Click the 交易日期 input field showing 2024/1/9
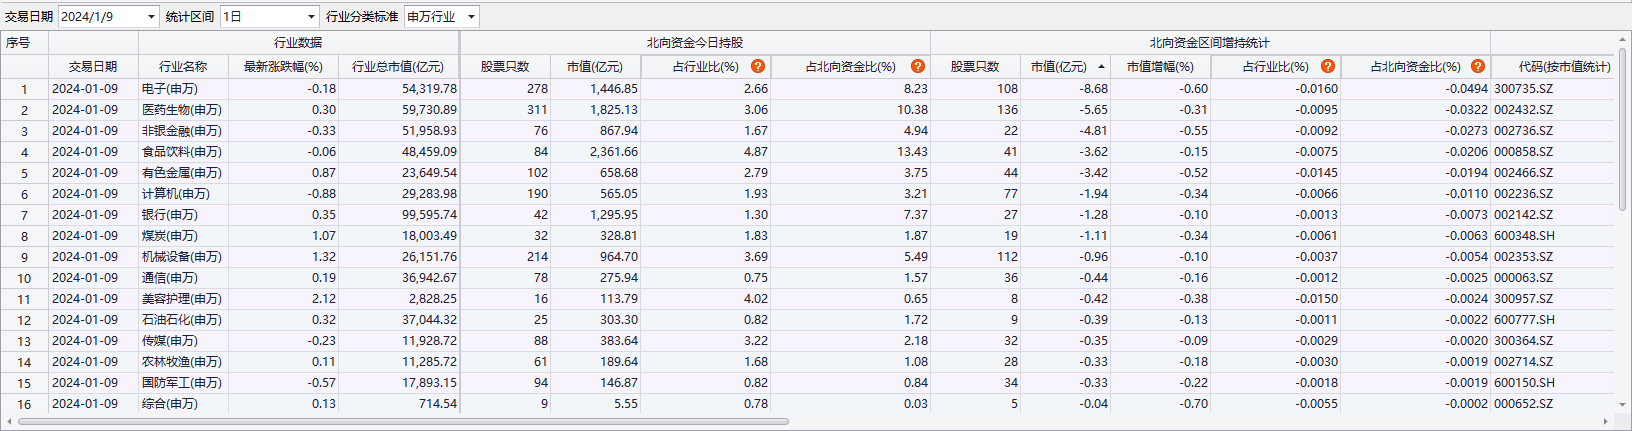 100,17
